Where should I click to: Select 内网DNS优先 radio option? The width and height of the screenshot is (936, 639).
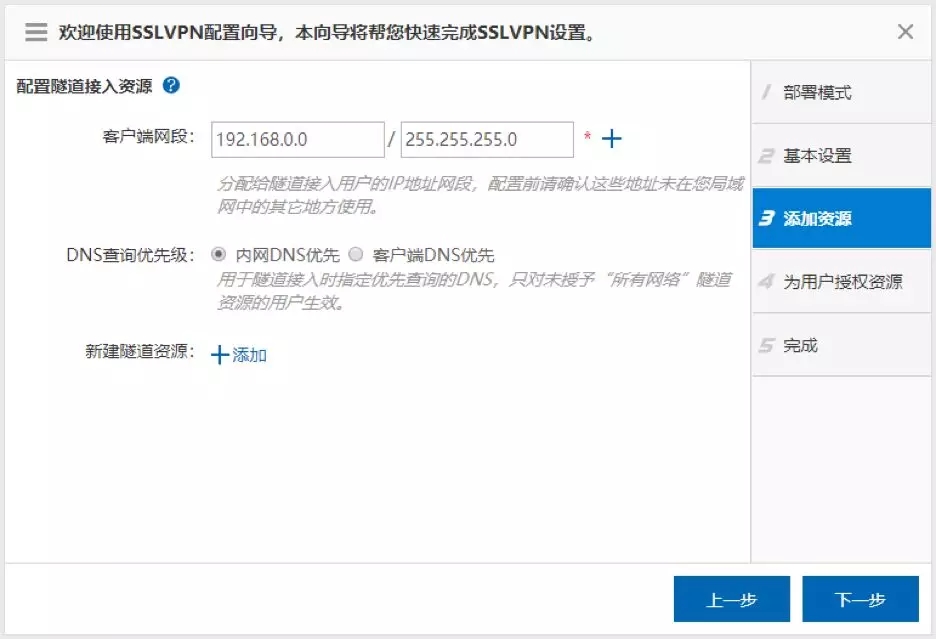click(x=219, y=254)
